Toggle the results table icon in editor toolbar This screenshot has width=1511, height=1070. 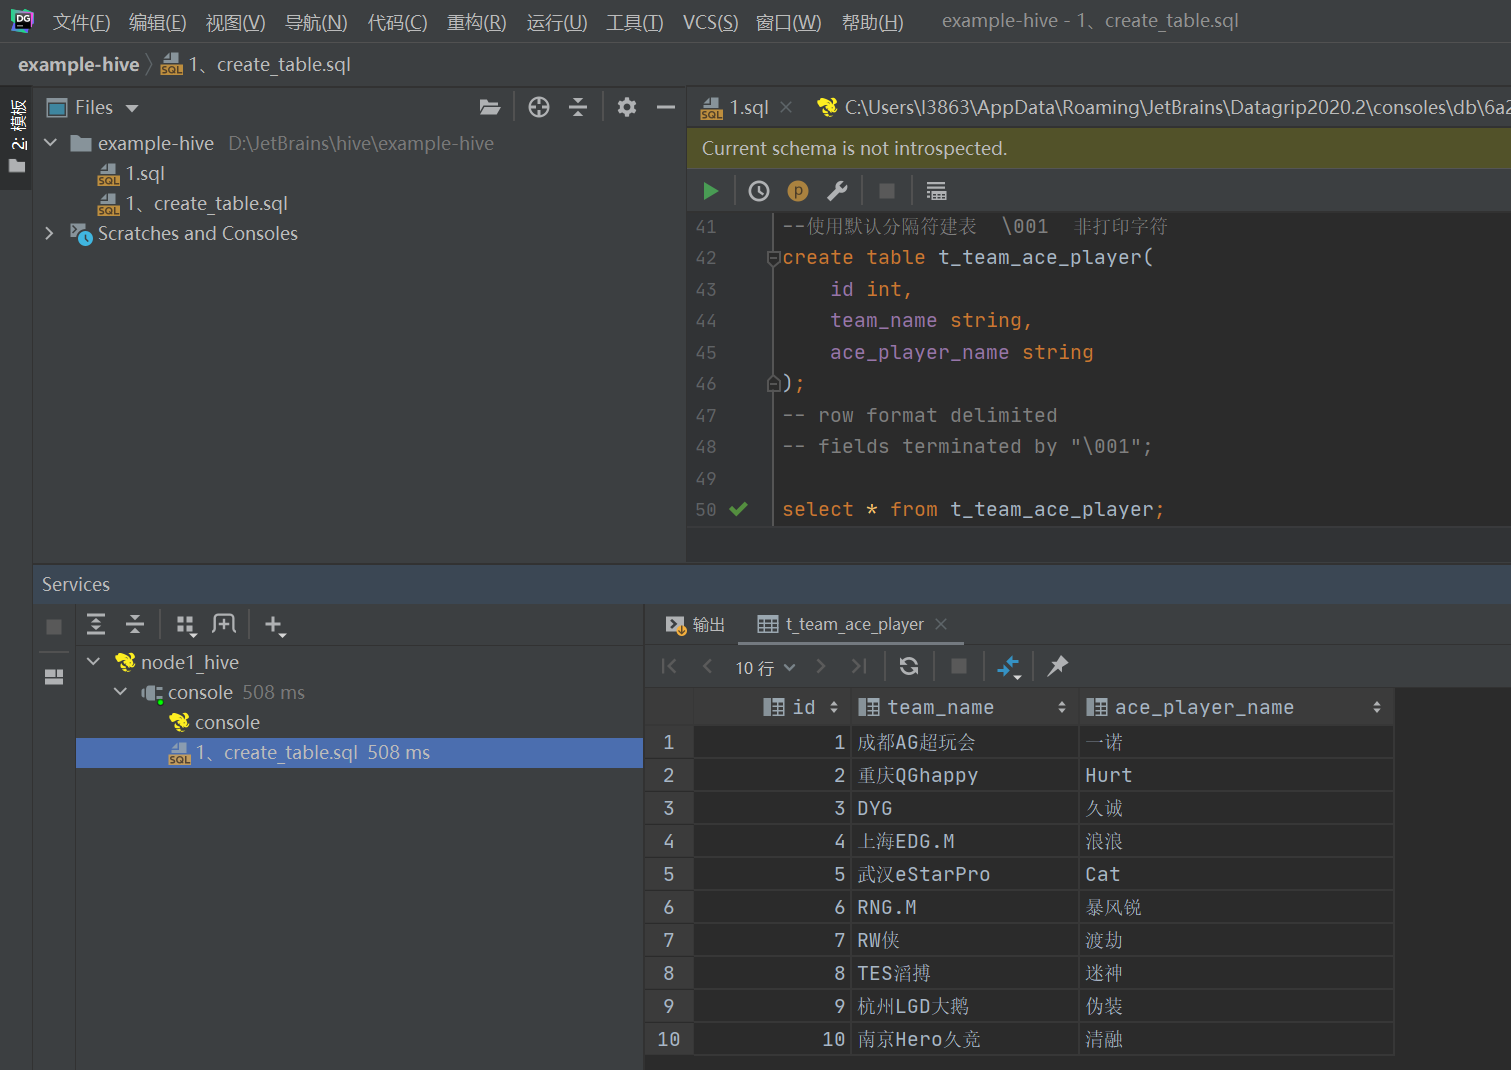pyautogui.click(x=936, y=191)
